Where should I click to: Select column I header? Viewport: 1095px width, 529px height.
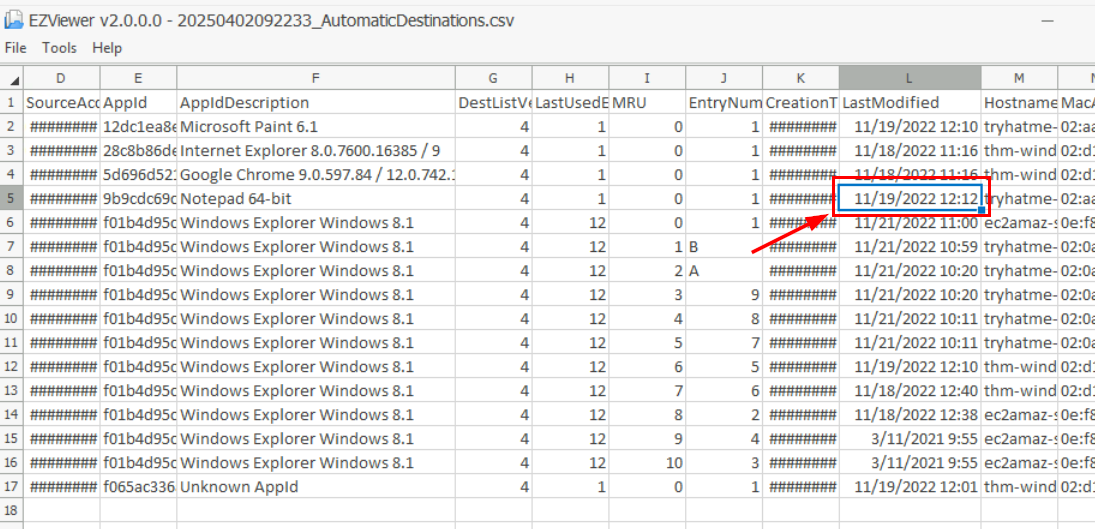click(647, 78)
